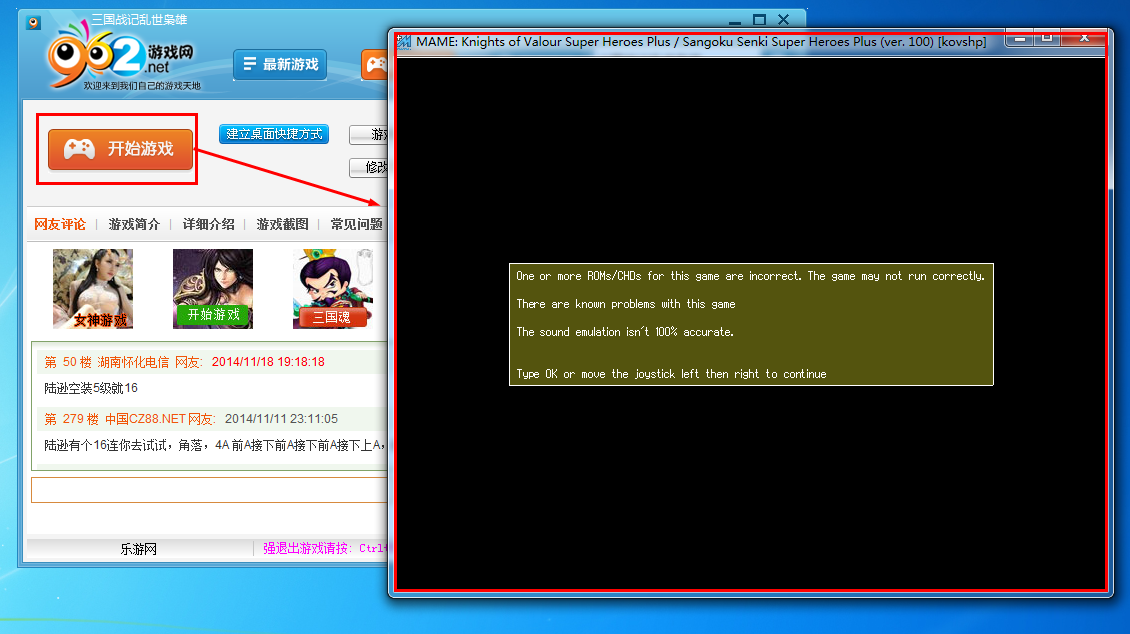
Task: Click the magenta 强退出游戏请按 hint text
Action: (x=325, y=548)
